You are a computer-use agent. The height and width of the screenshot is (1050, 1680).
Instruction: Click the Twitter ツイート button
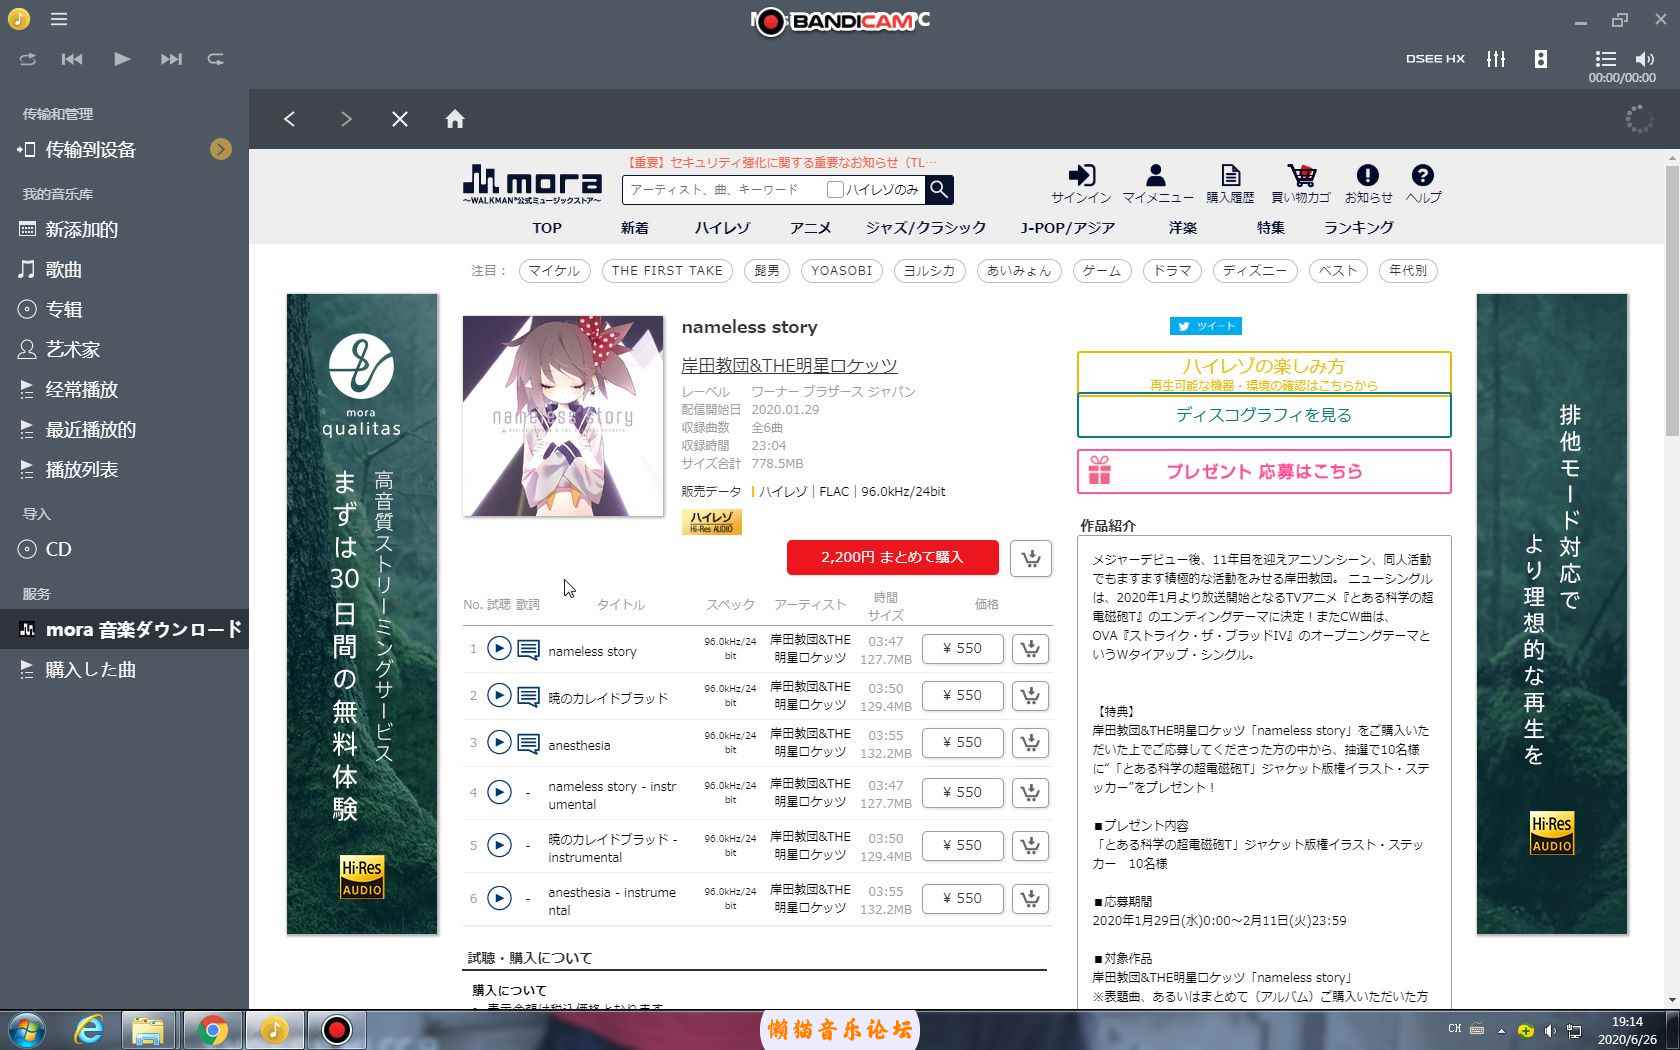pyautogui.click(x=1206, y=326)
